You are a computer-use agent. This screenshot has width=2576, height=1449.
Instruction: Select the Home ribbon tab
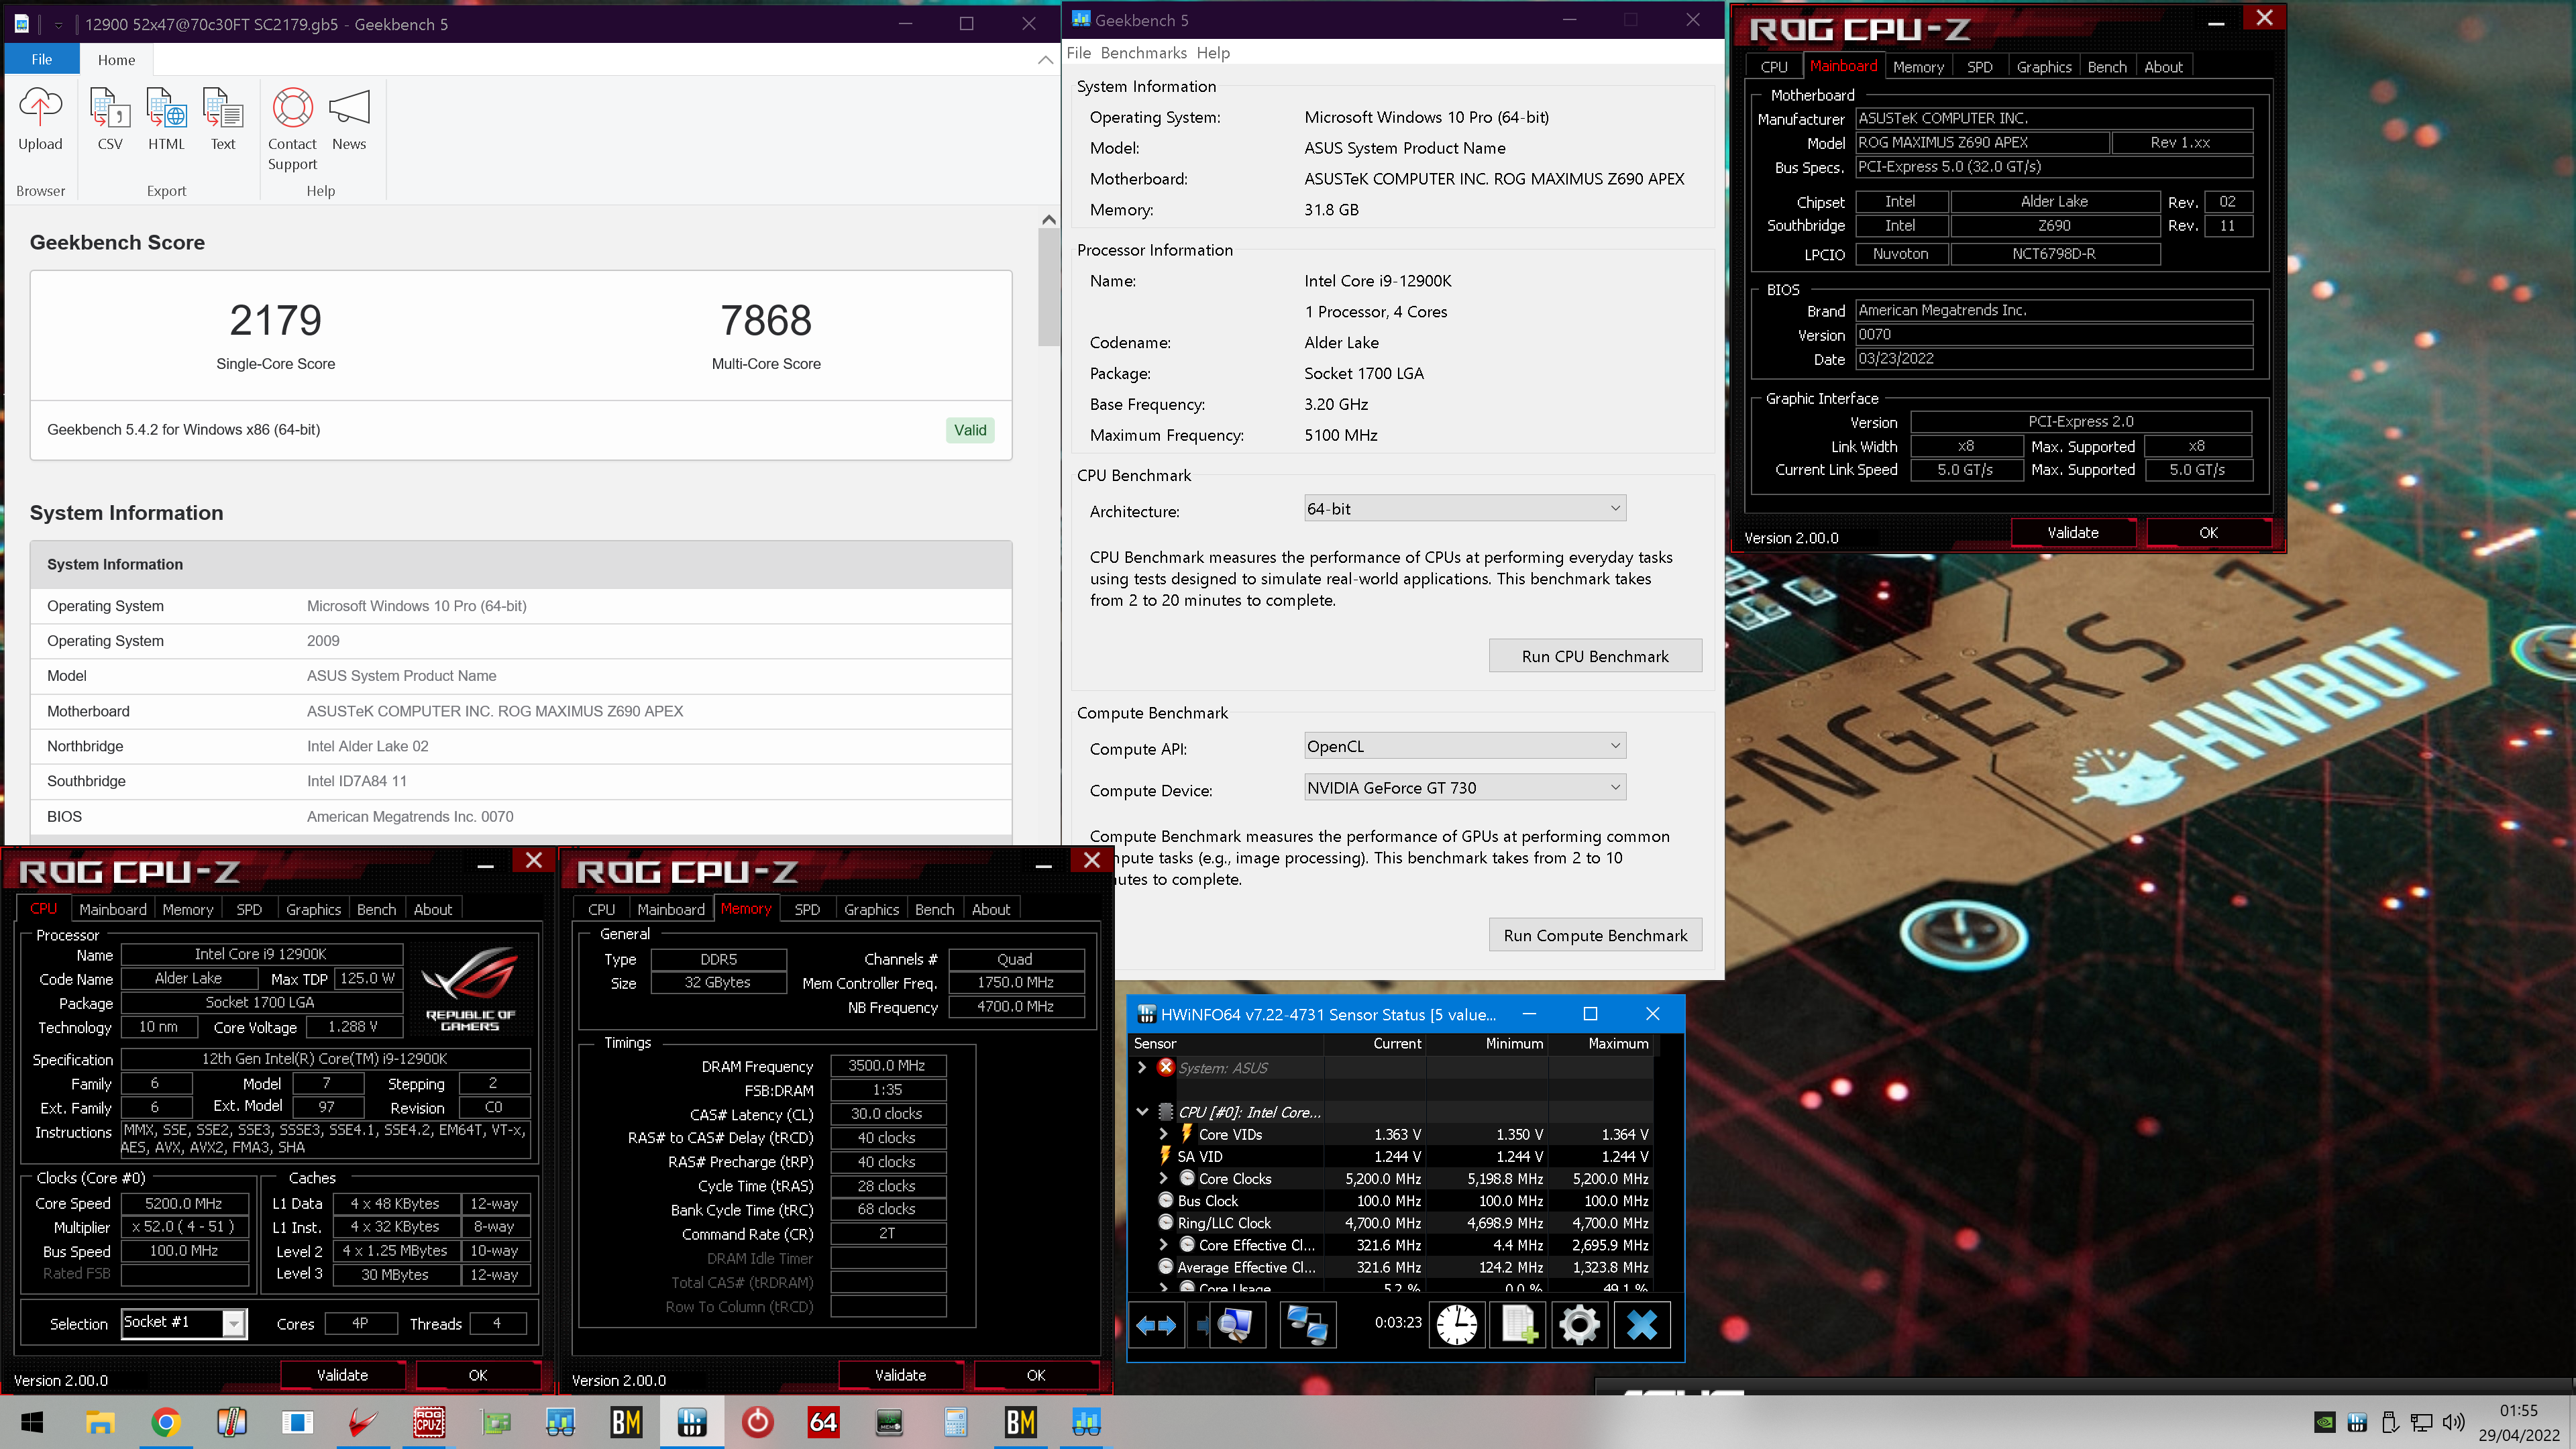(x=116, y=59)
